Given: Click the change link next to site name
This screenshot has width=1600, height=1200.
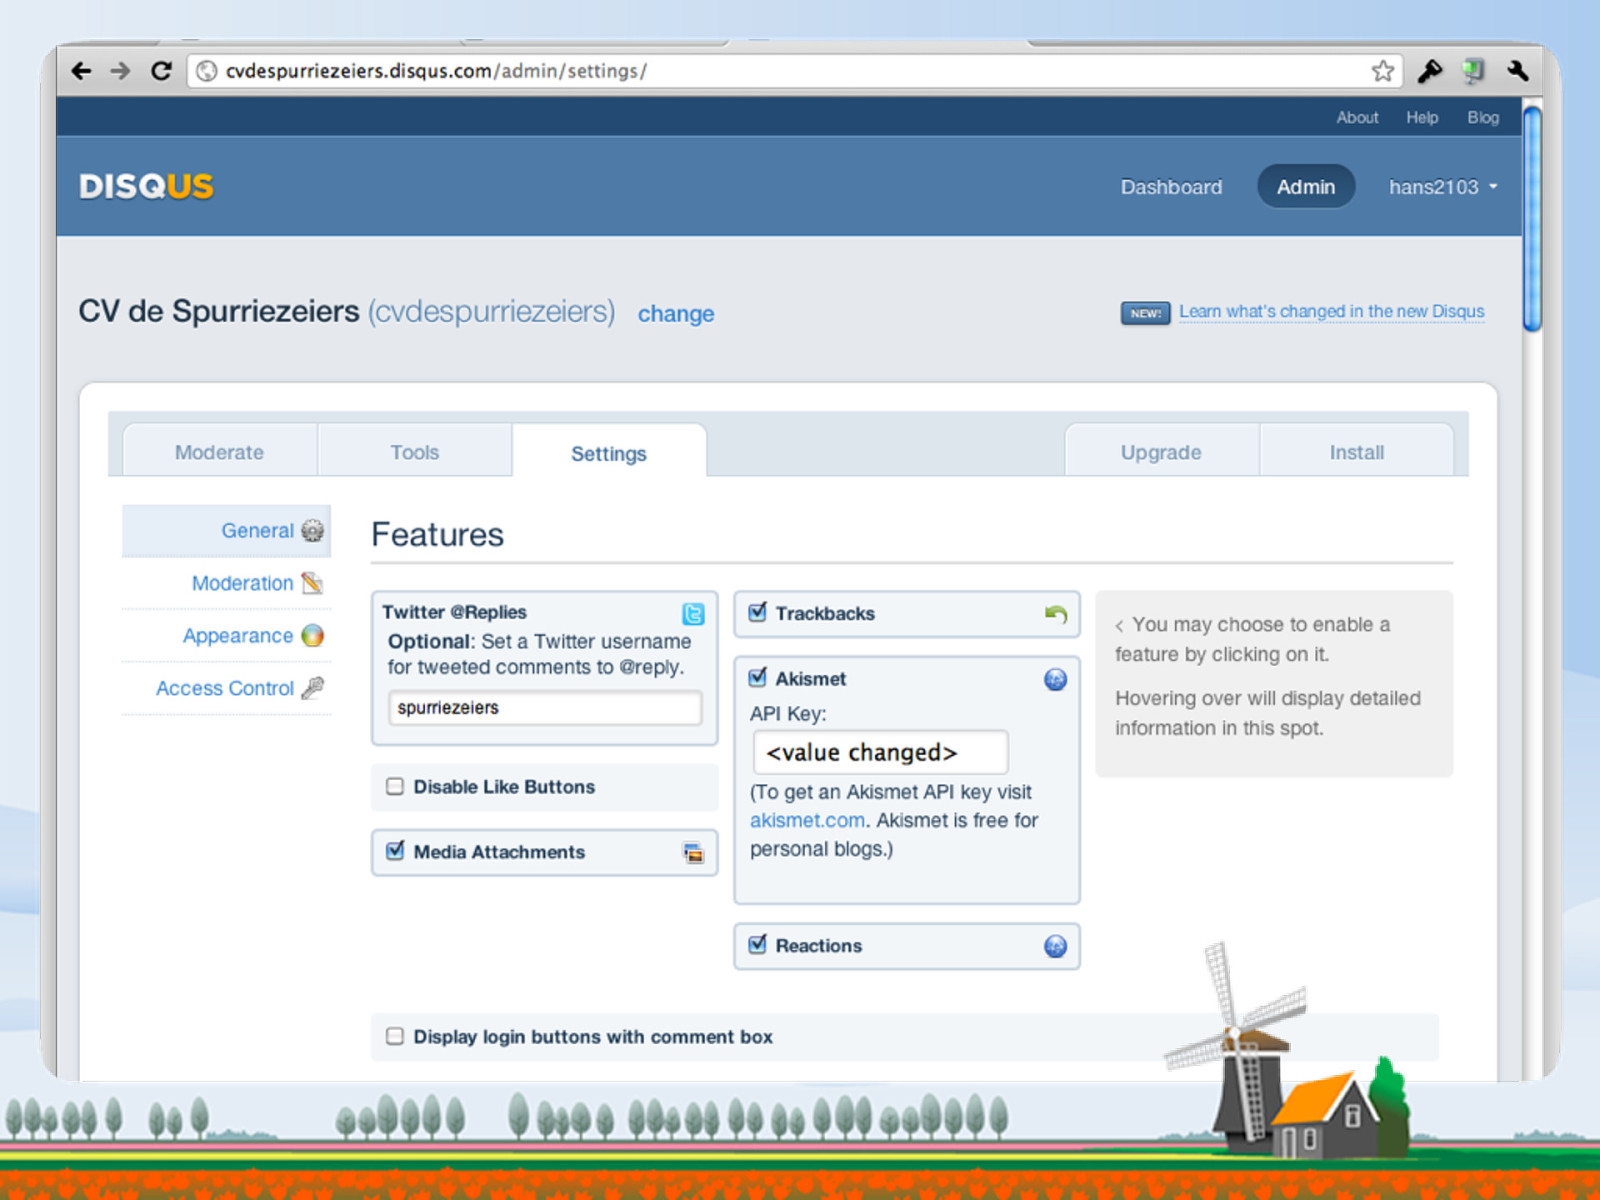Looking at the screenshot, I should tap(676, 314).
